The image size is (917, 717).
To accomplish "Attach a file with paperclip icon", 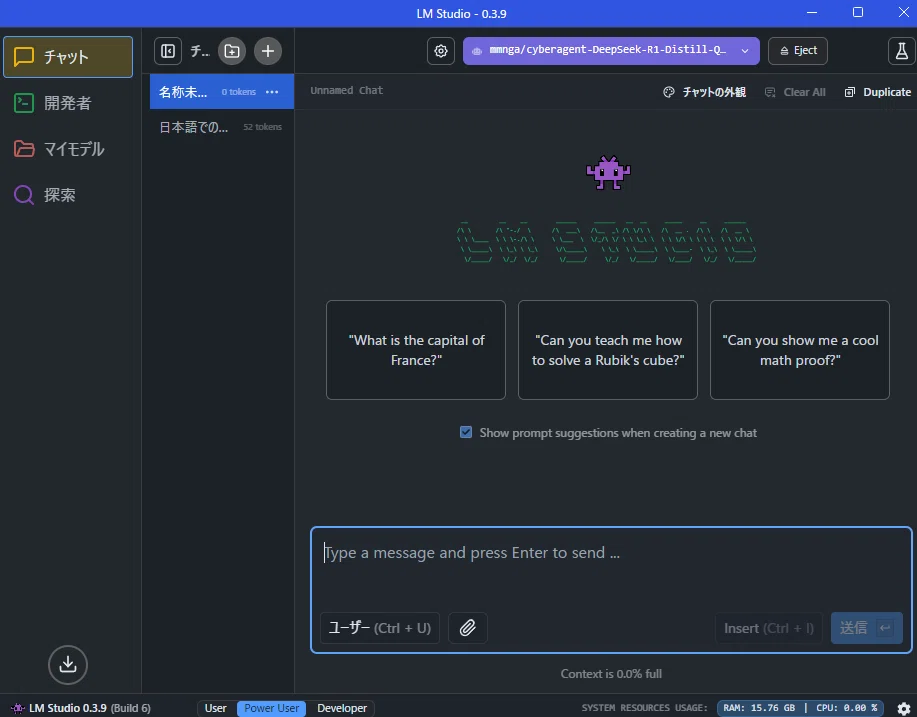I will (467, 628).
